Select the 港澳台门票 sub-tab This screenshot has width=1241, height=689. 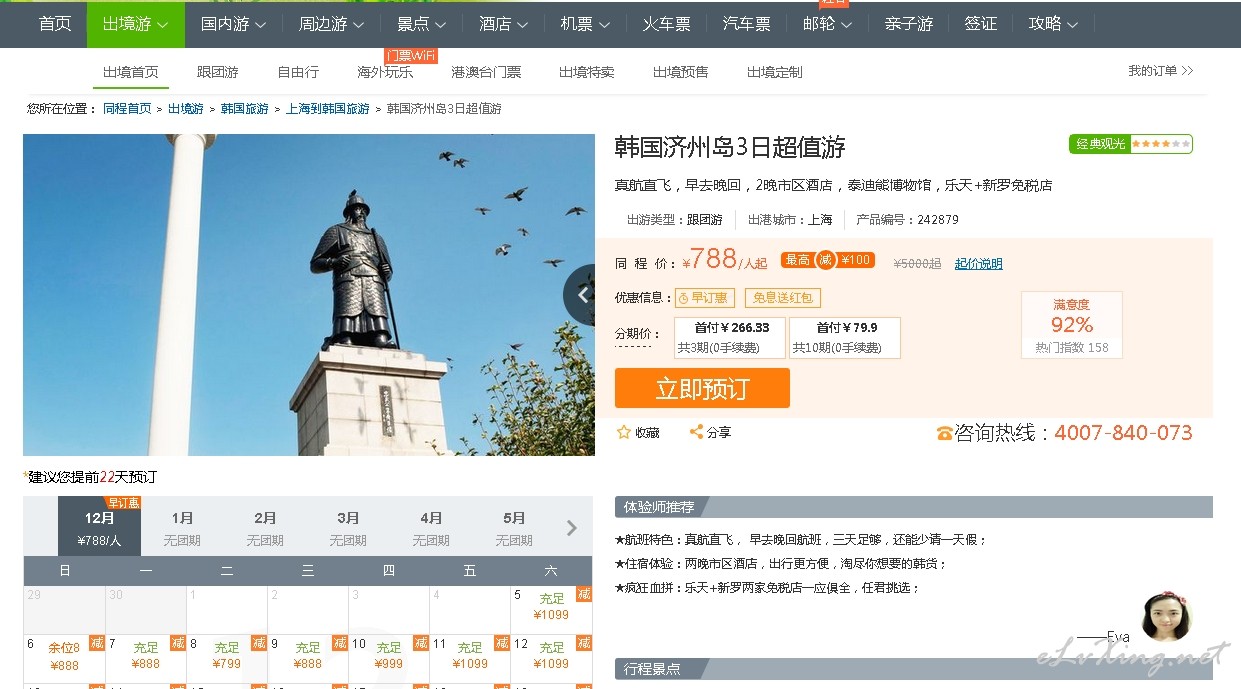point(486,72)
